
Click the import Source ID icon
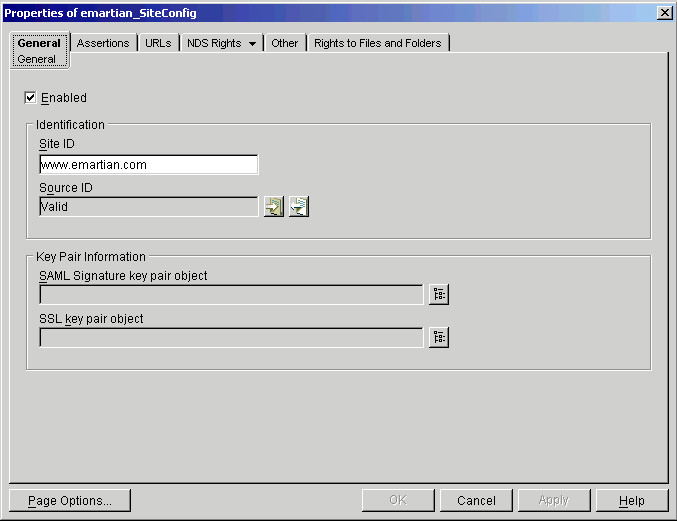point(274,206)
